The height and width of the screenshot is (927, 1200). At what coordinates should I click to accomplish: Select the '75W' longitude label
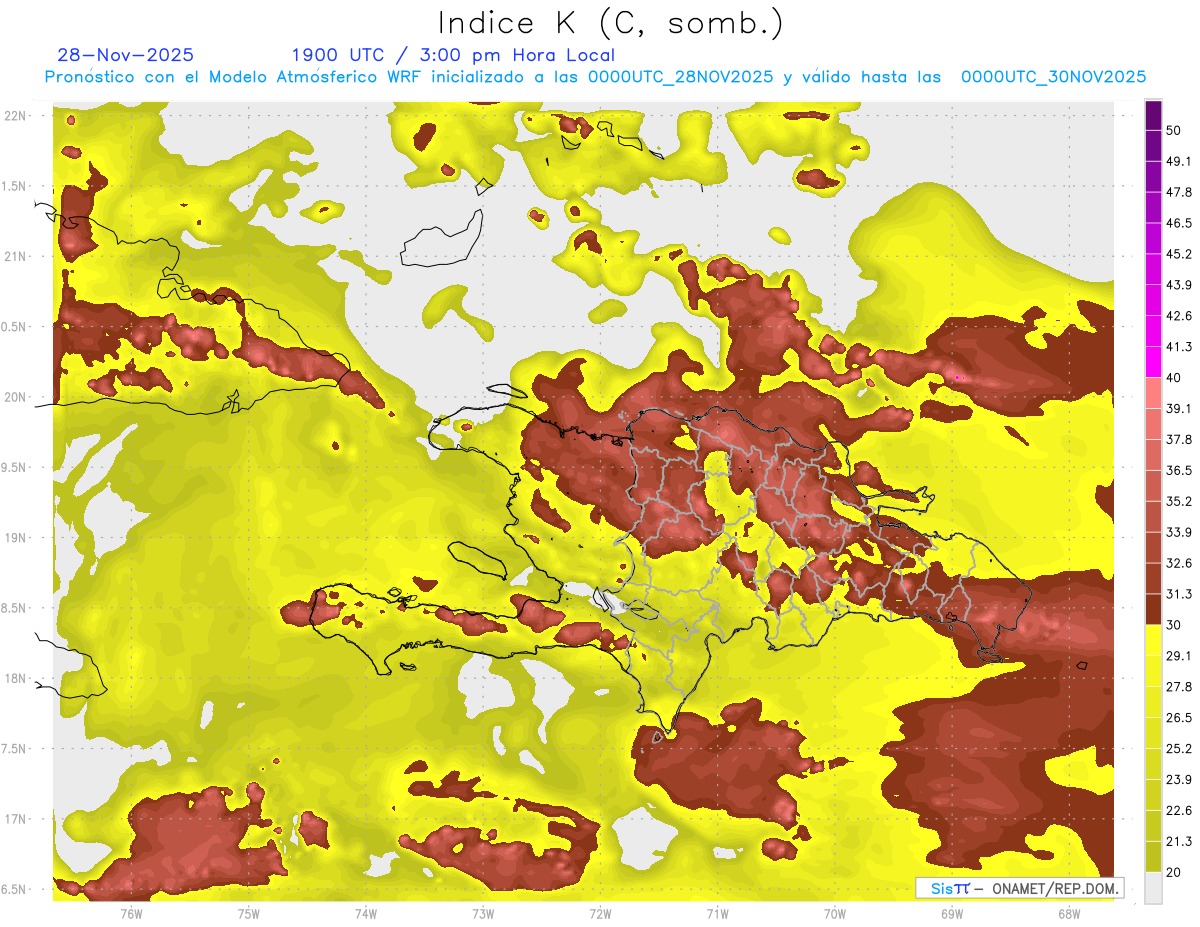(248, 913)
